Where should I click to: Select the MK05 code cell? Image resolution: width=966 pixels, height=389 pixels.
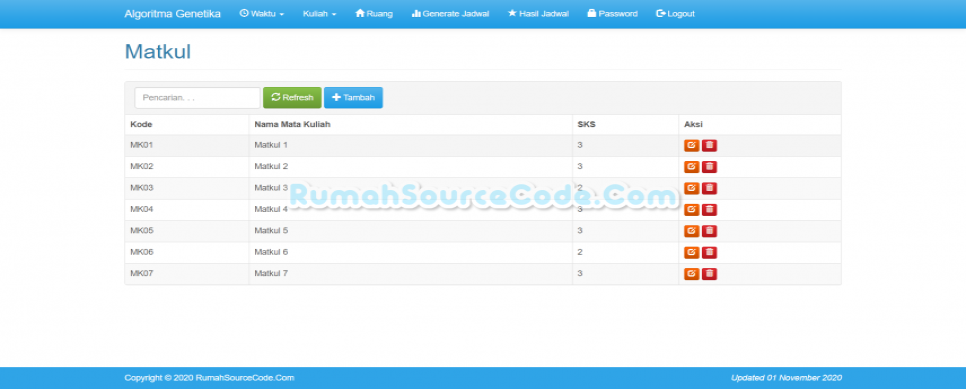pos(187,231)
